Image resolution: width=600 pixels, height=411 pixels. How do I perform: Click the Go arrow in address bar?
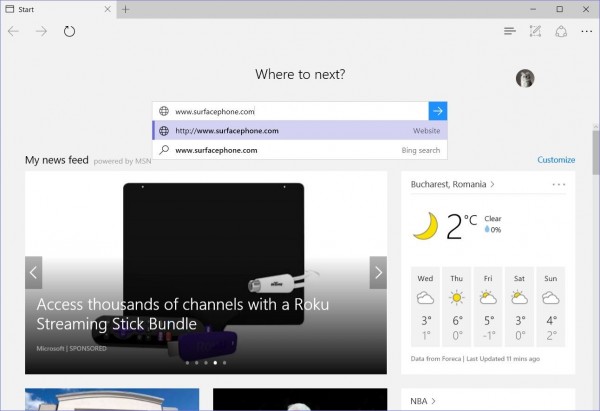[437, 111]
